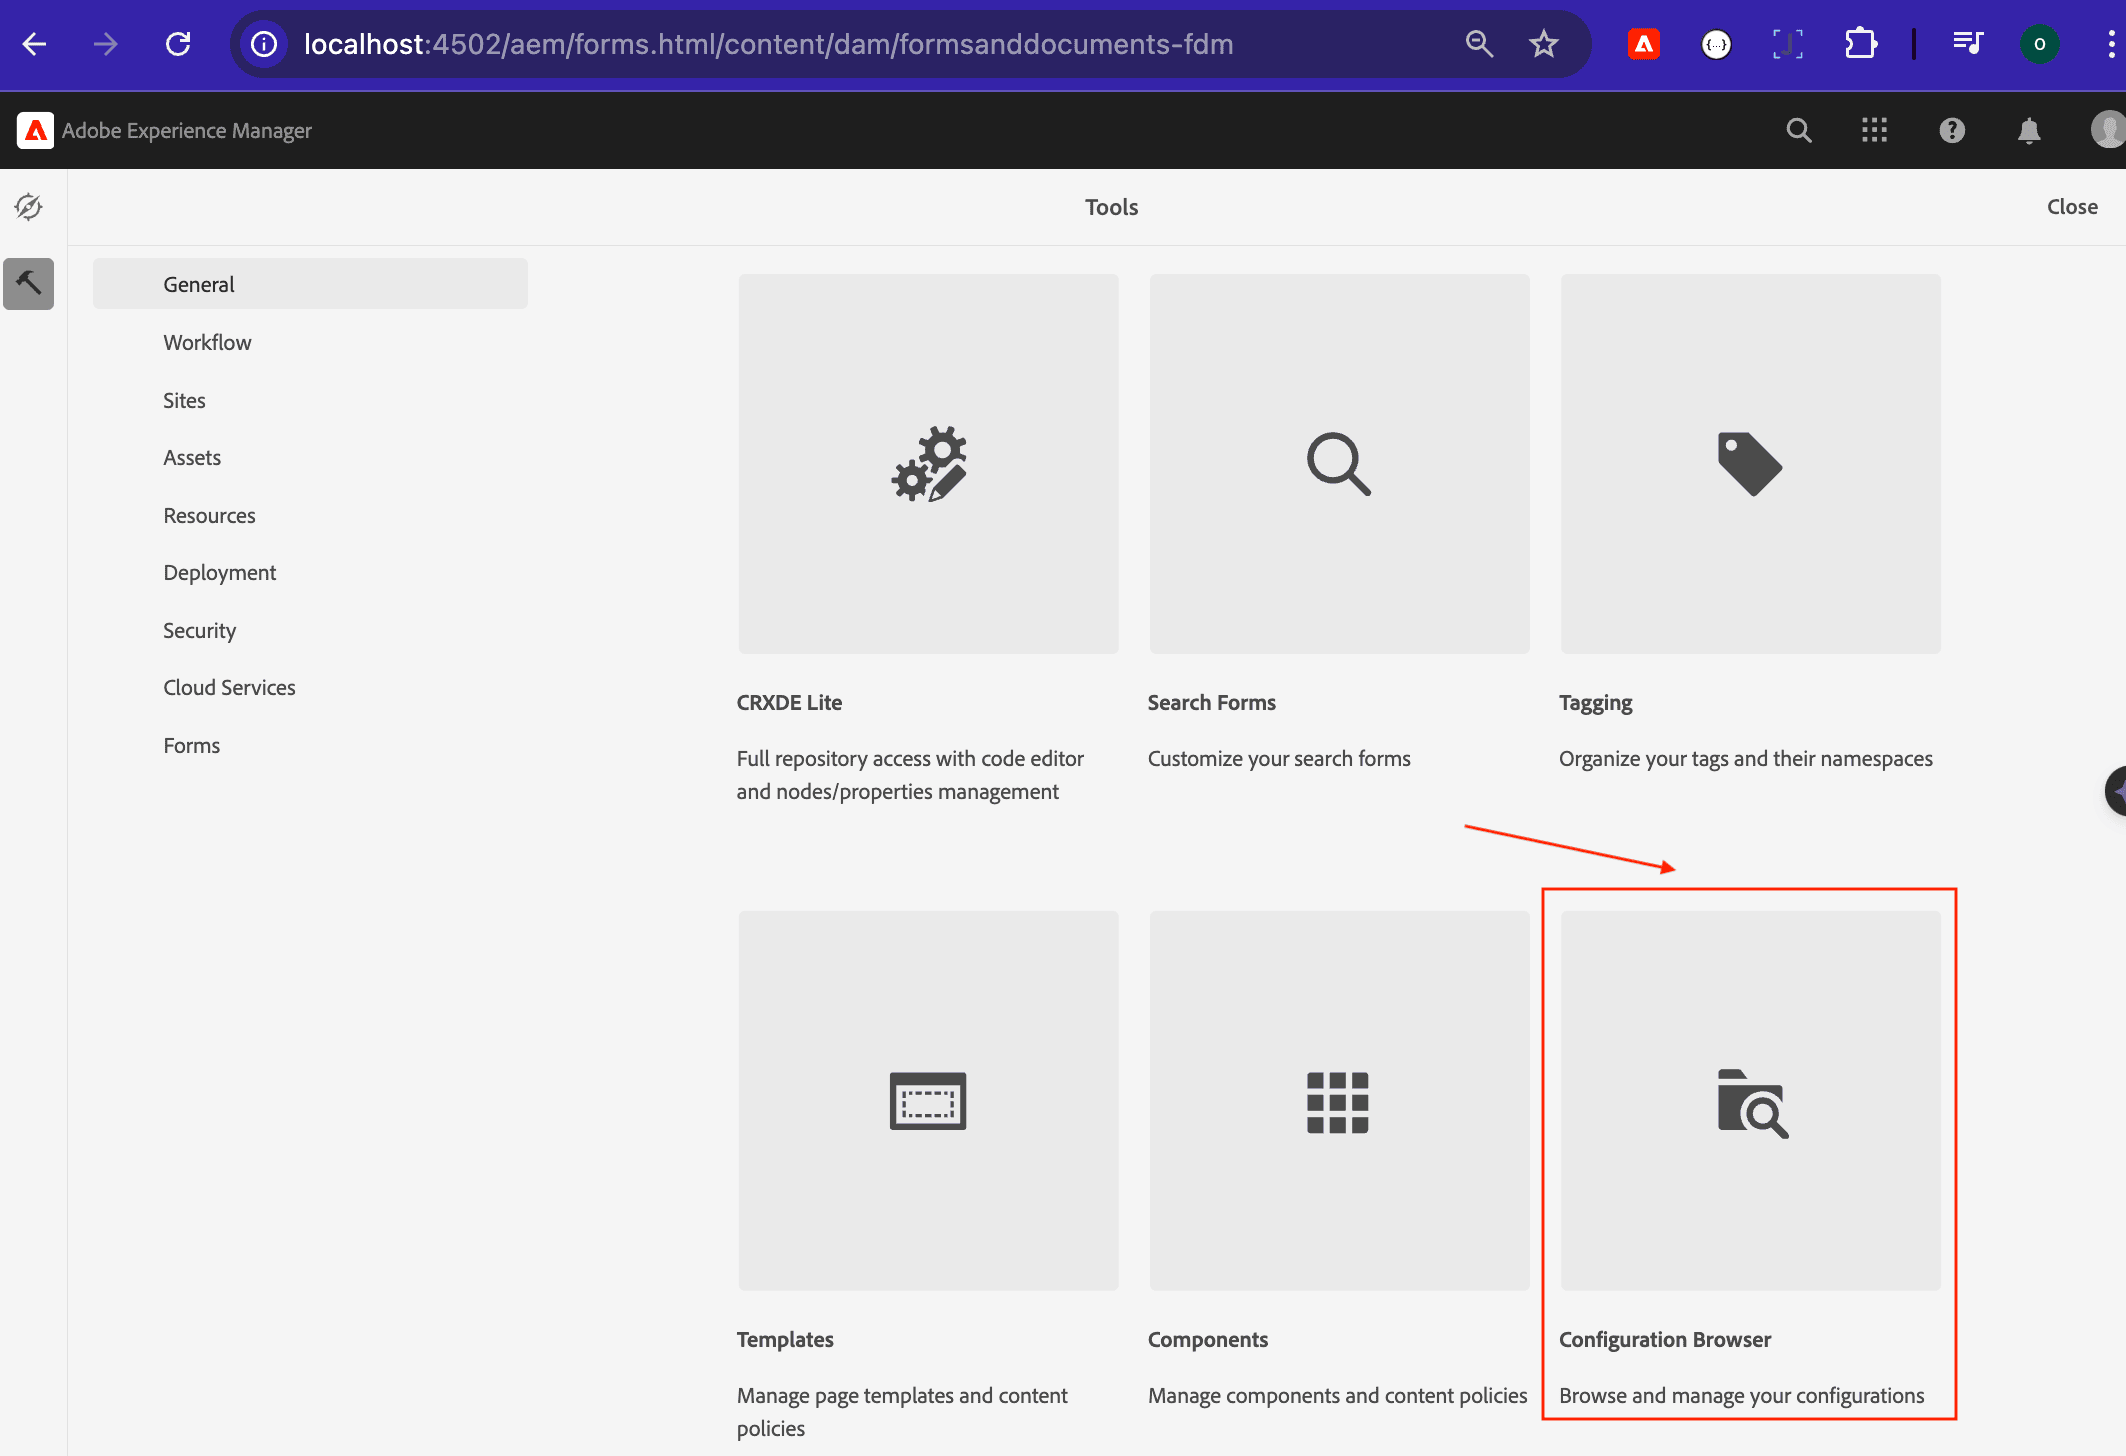Open the CRXDE Lite gears icon card

[928, 464]
